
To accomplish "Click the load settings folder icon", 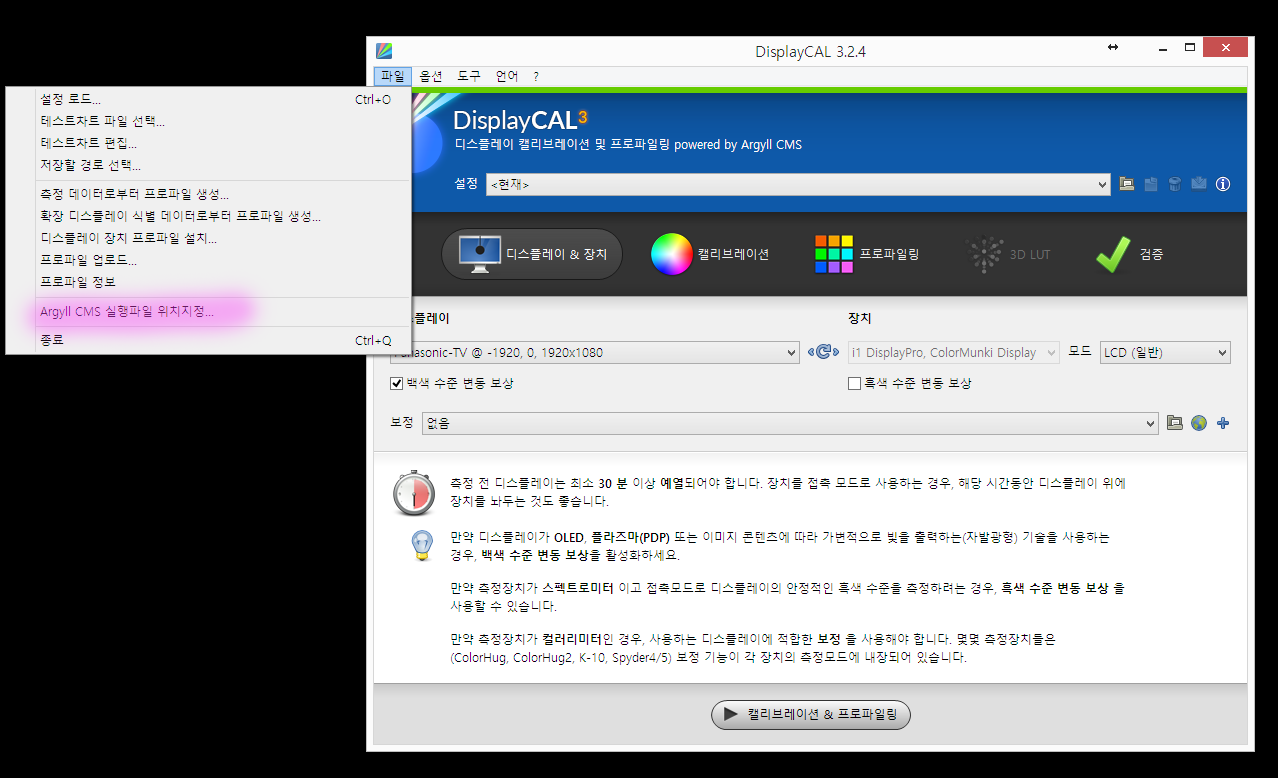I will pos(1127,184).
